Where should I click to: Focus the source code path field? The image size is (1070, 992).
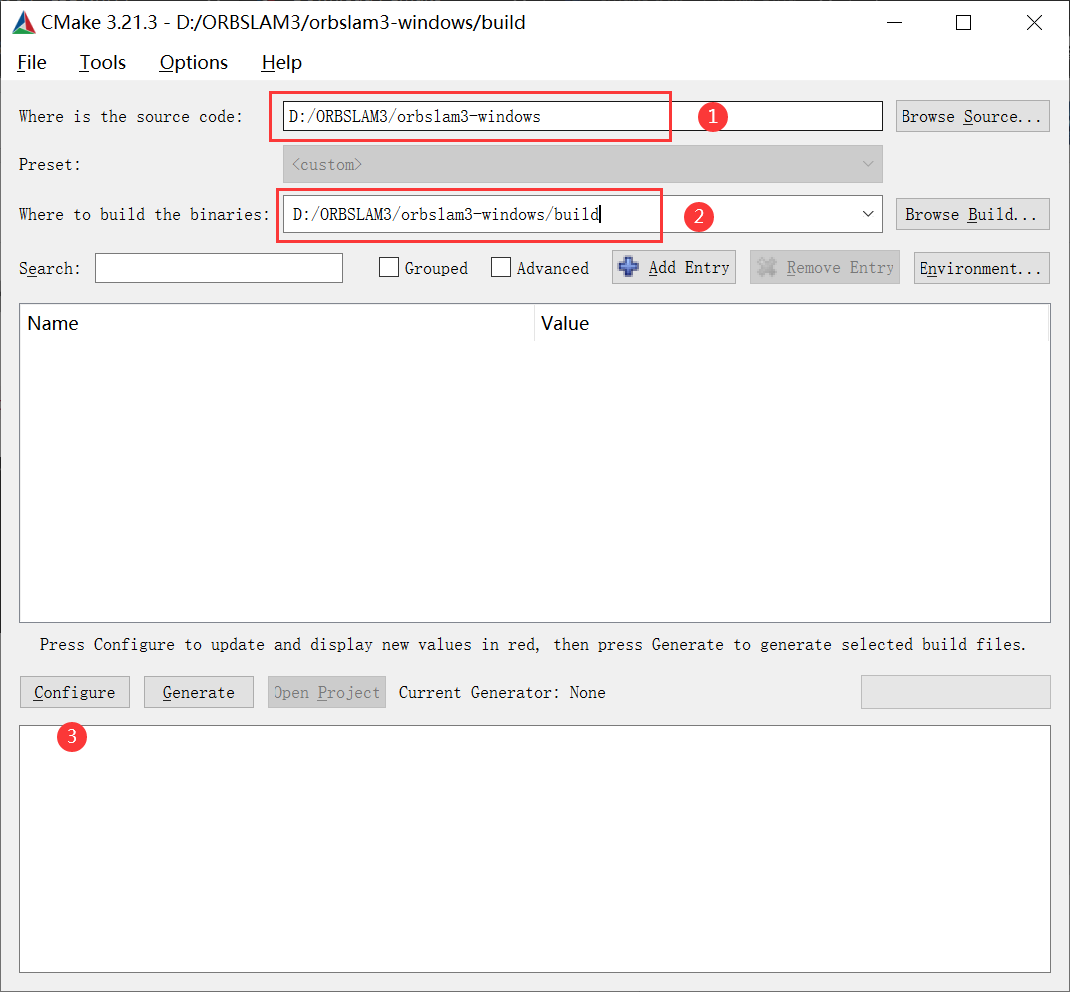(x=582, y=117)
